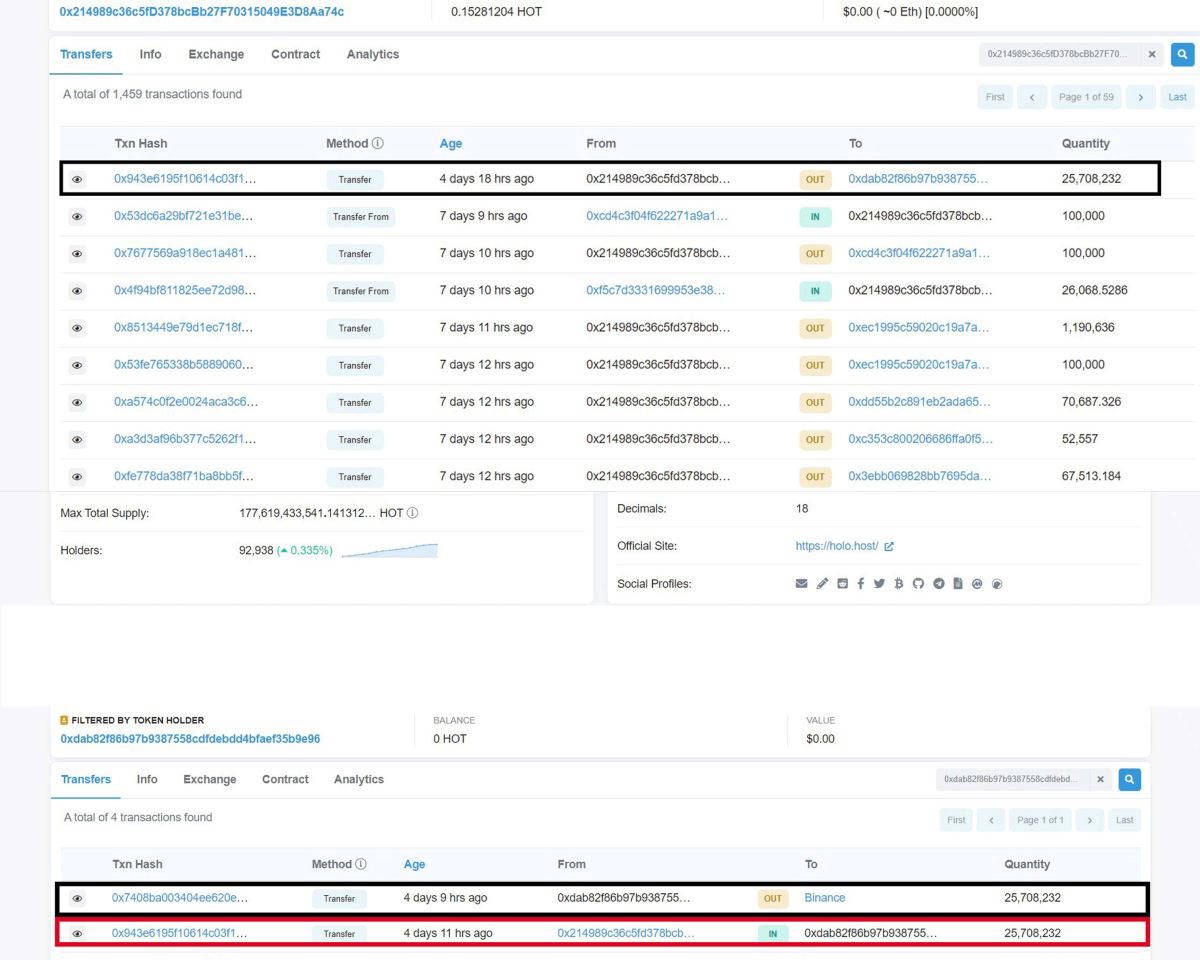Image resolution: width=1200 pixels, height=960 pixels.
Task: Click the holders trend sparkline chart
Action: click(x=389, y=551)
